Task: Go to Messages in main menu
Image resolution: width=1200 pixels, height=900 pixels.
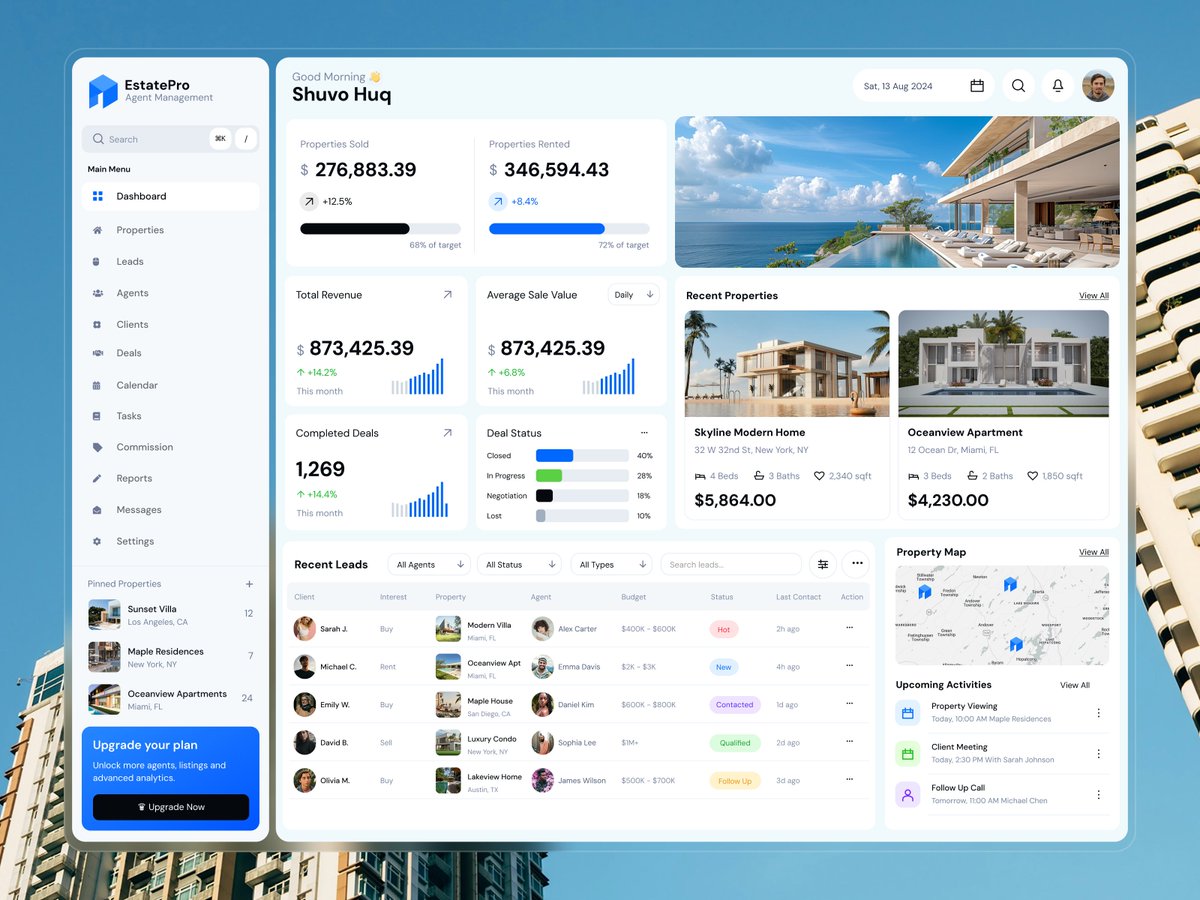Action: pyautogui.click(x=139, y=510)
